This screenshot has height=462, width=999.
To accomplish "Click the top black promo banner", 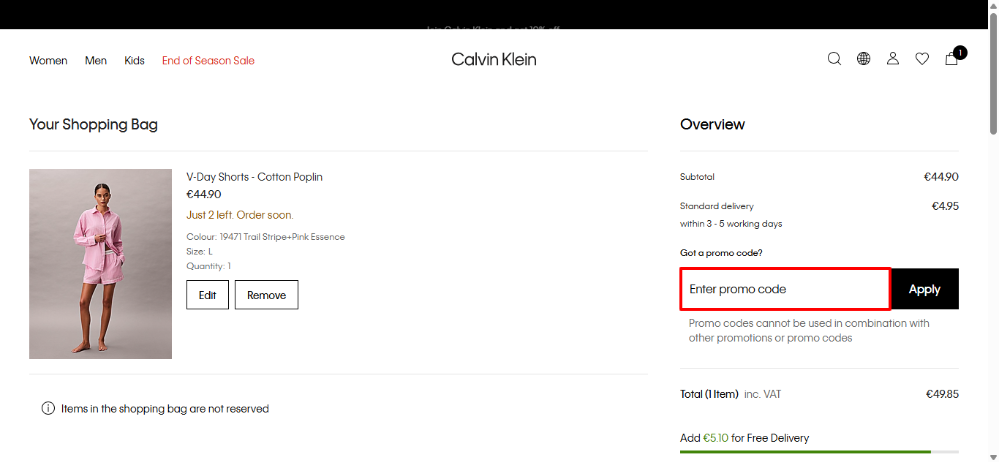I will pos(494,15).
